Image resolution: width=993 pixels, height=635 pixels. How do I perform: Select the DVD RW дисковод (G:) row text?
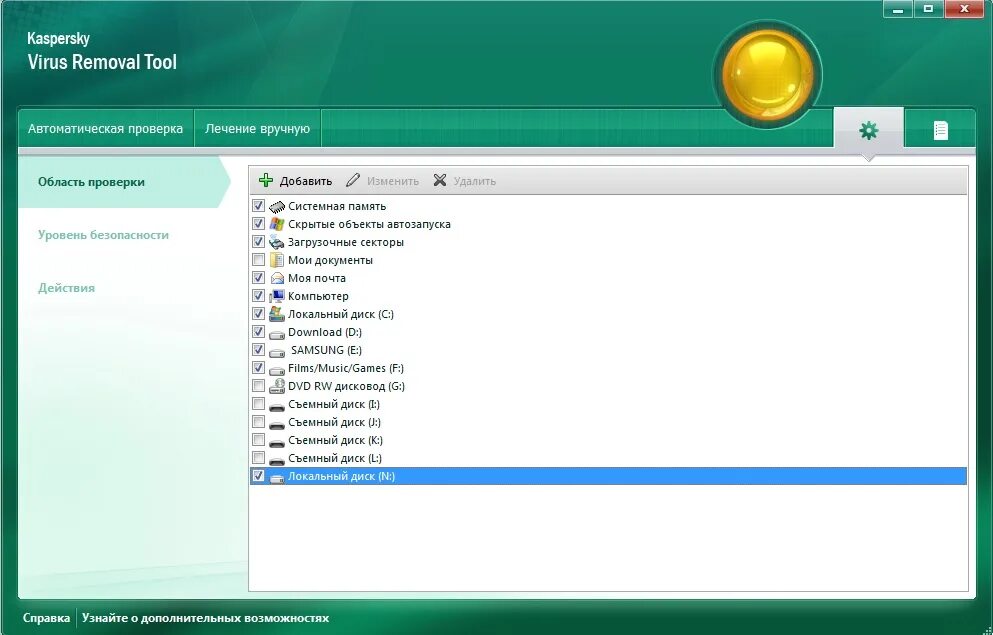click(346, 386)
